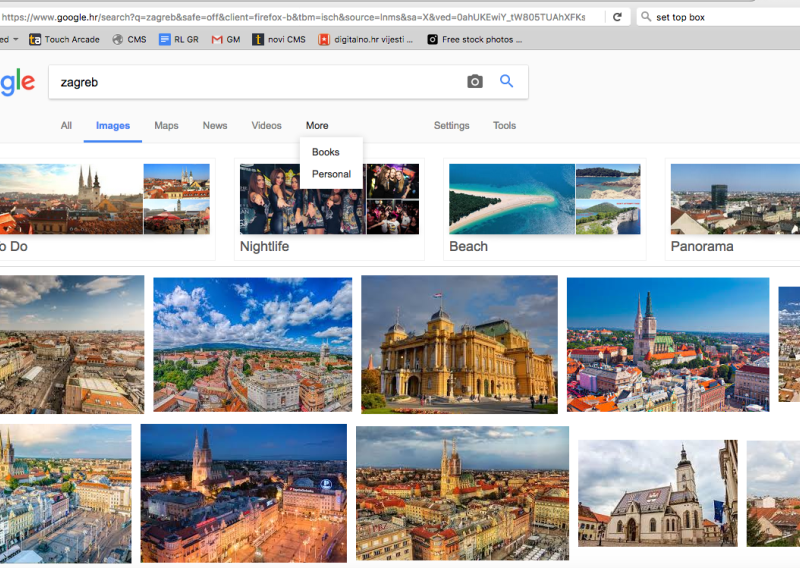Click the camera search-by-image icon

pos(475,82)
